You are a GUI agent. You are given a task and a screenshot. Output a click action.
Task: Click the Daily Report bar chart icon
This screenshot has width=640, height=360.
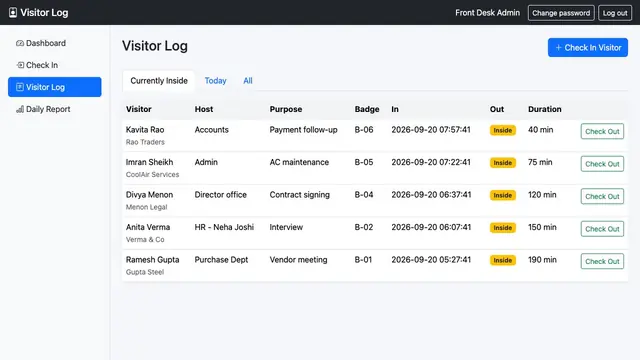[x=20, y=109]
